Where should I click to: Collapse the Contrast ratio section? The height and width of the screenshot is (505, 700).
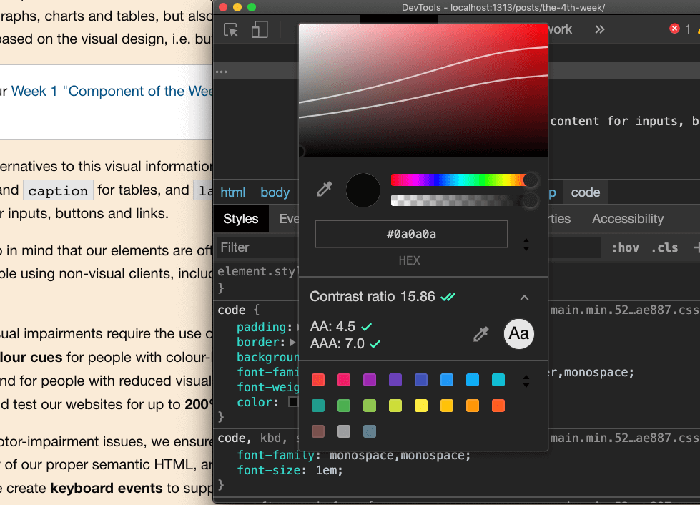pyautogui.click(x=524, y=297)
